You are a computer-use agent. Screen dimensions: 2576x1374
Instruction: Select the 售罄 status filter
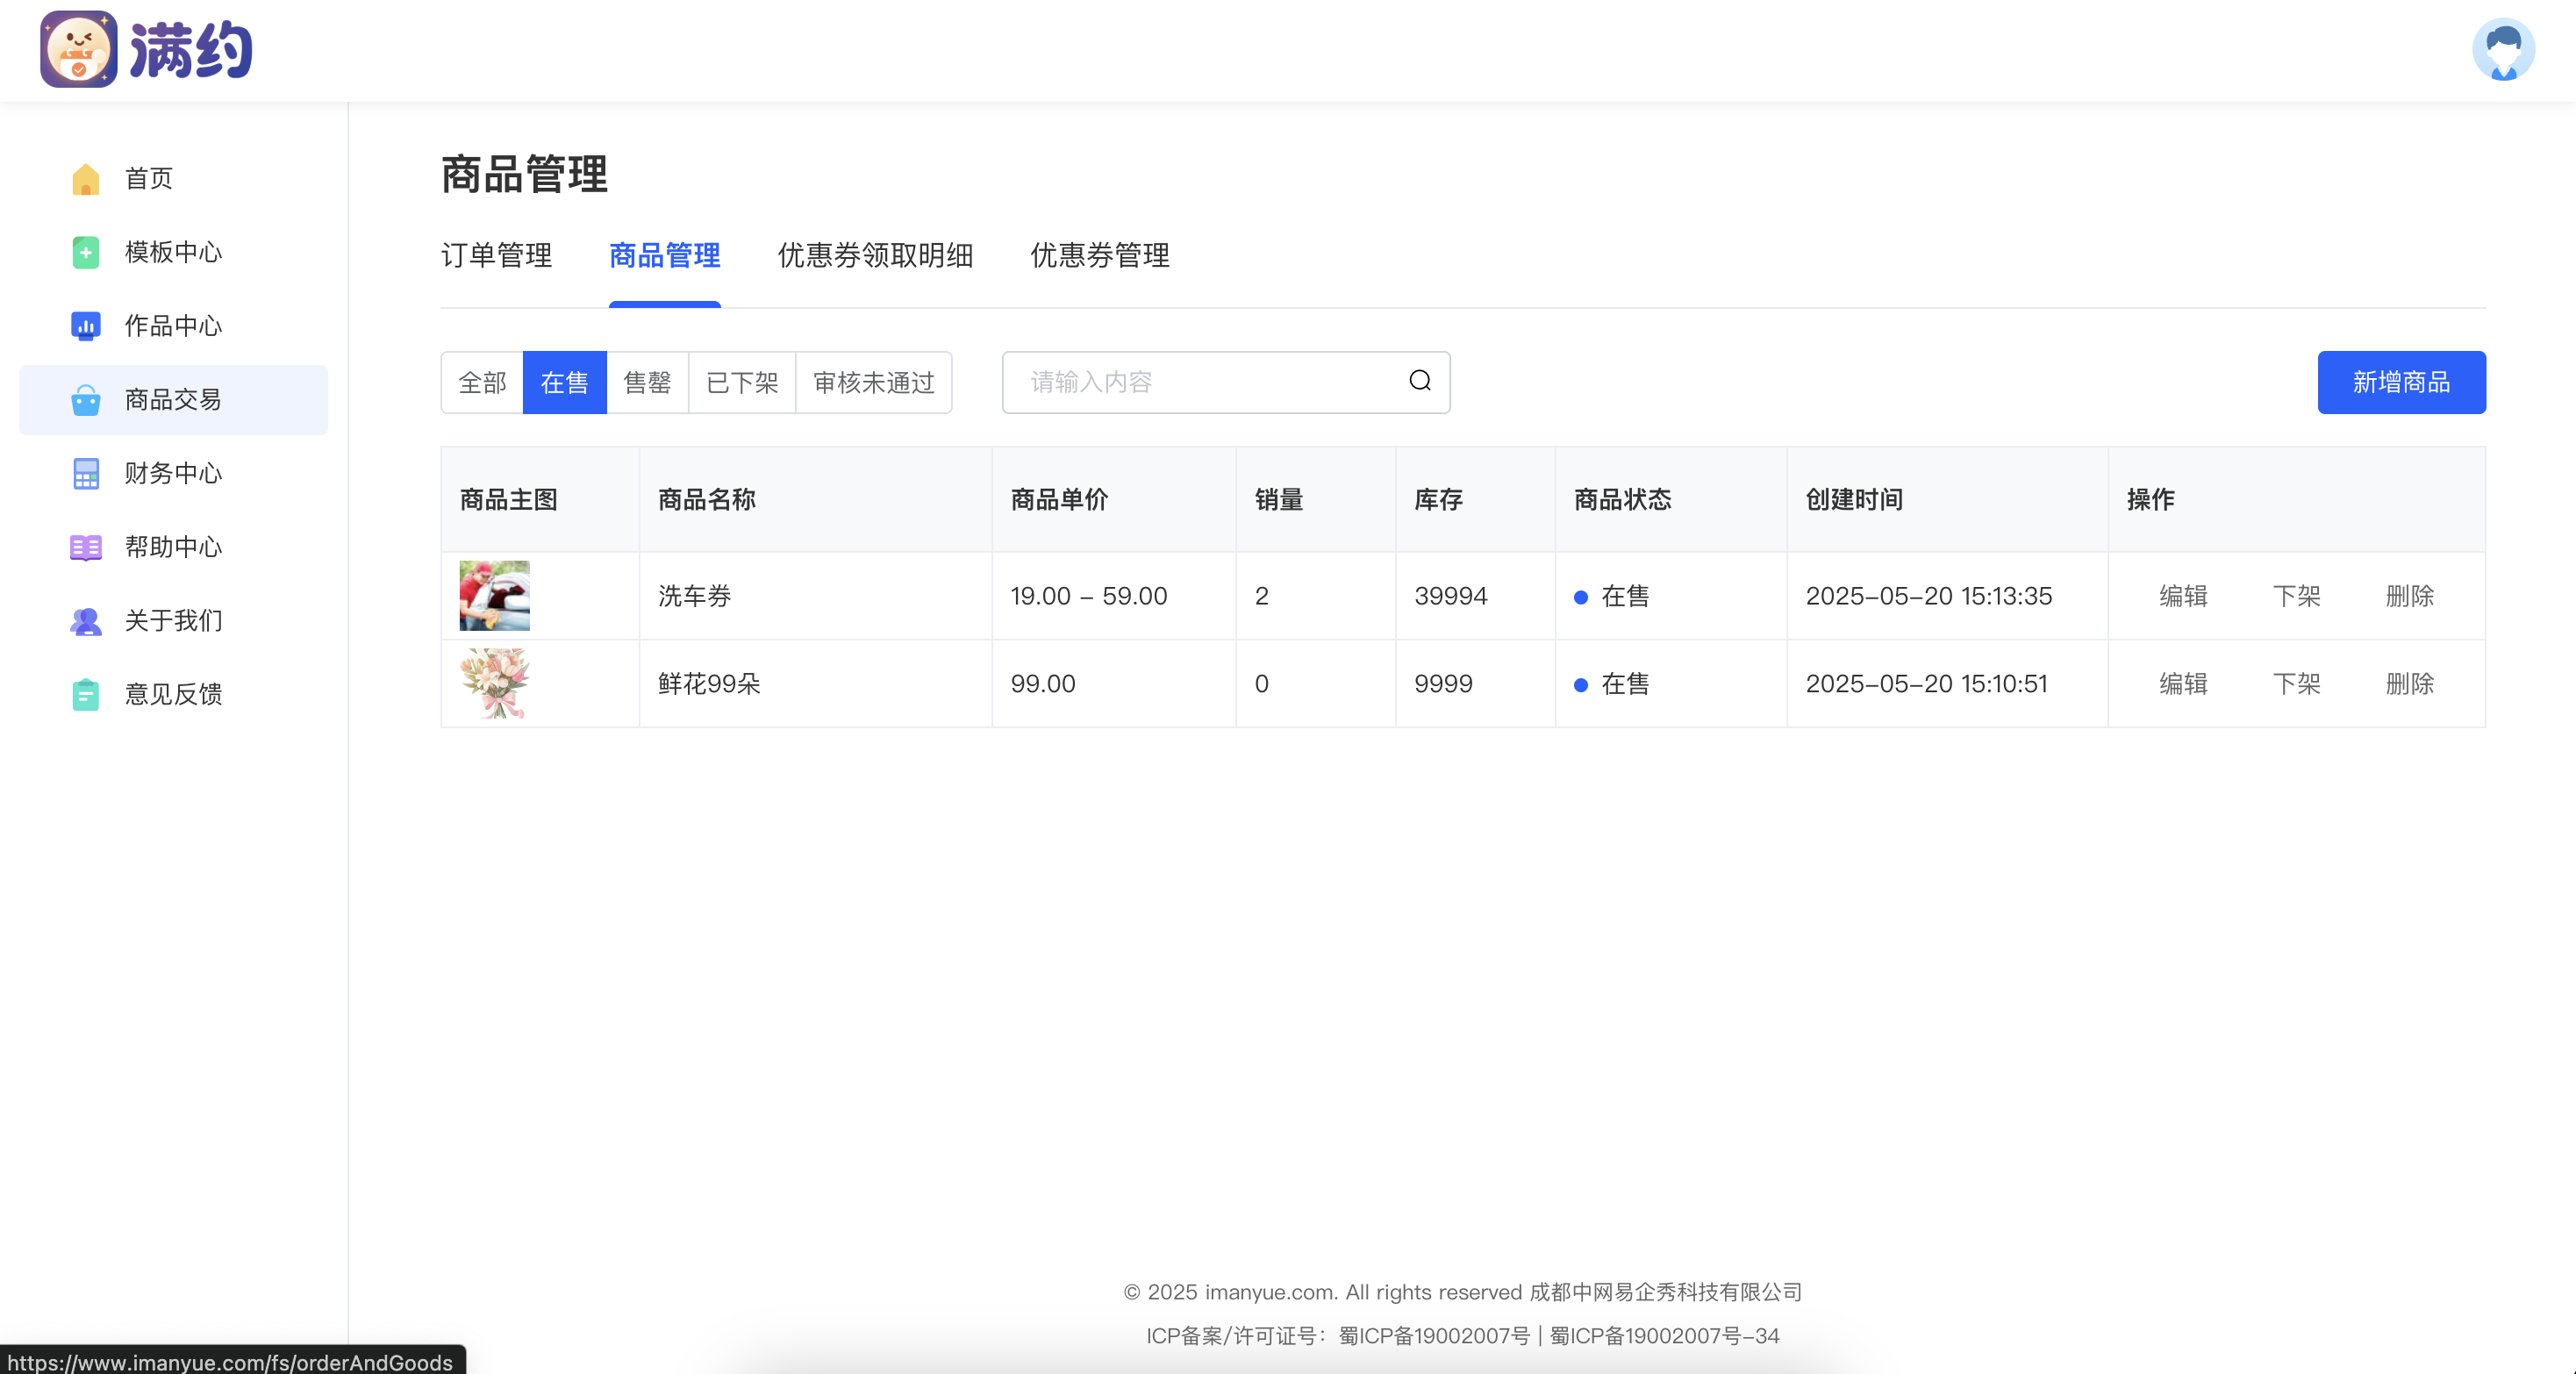coord(647,382)
